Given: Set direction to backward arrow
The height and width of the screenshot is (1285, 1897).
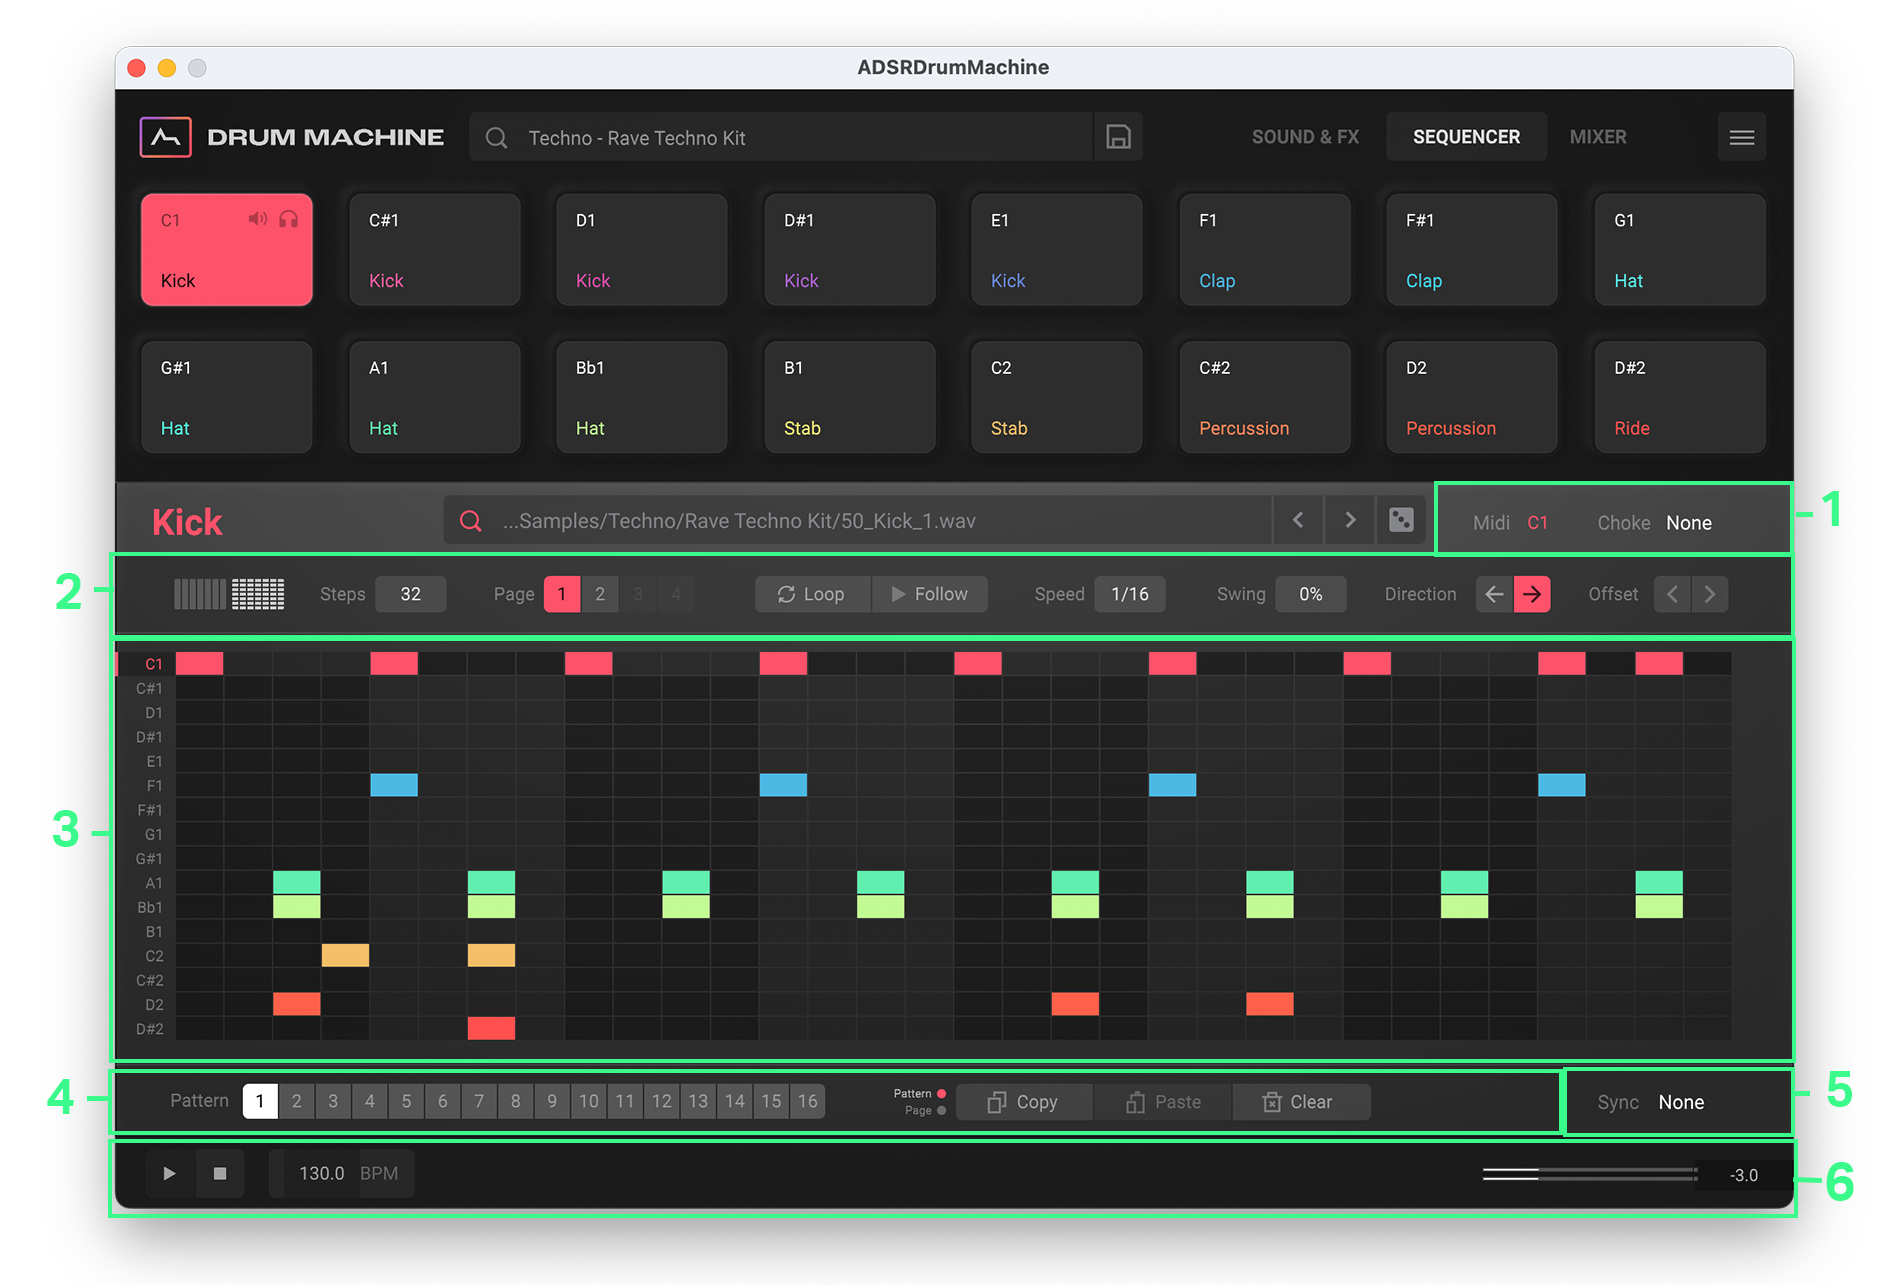Looking at the screenshot, I should 1494,594.
